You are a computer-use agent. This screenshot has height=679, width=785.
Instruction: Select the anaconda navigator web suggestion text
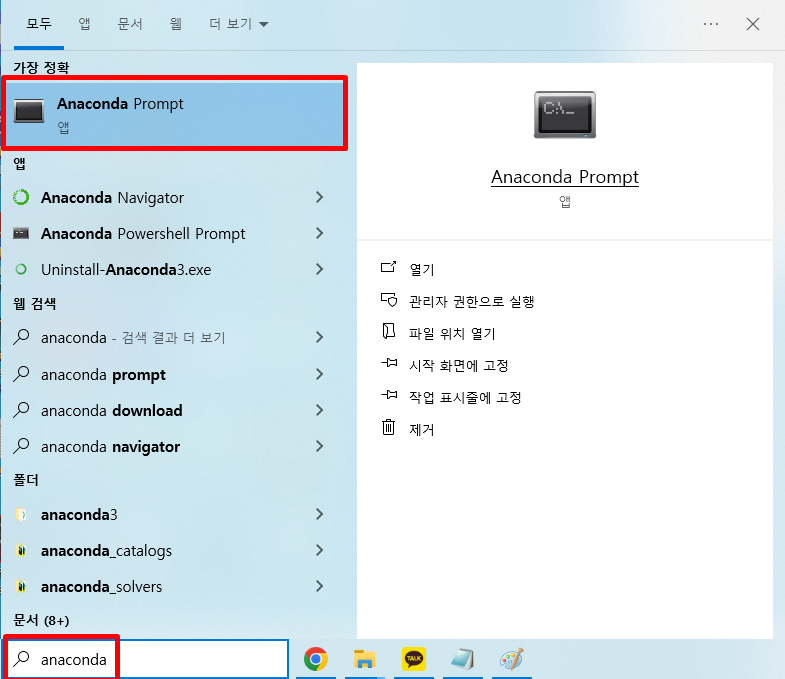point(111,447)
